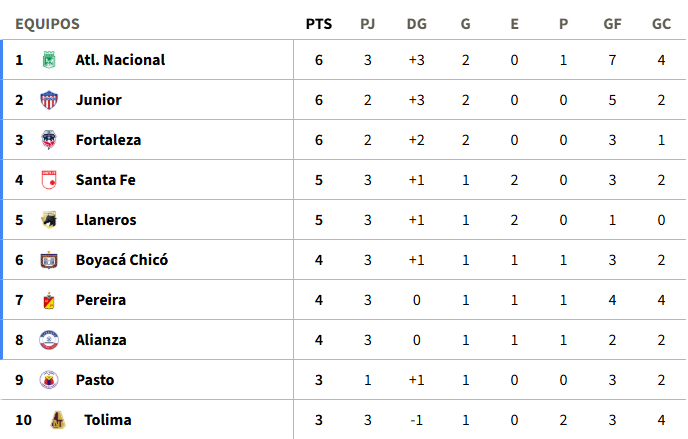Image resolution: width=688 pixels, height=439 pixels.
Task: Open the Tolima team name link
Action: point(108,420)
